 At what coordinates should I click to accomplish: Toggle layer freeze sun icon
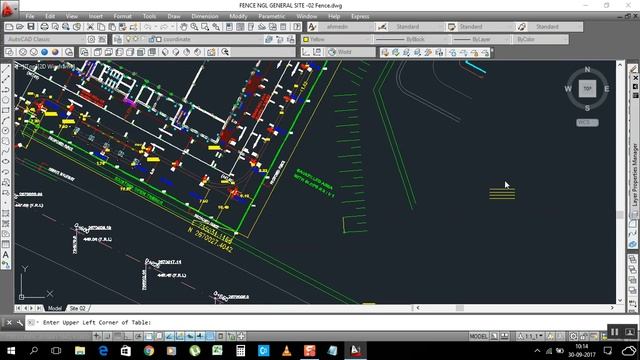[x=136, y=39]
